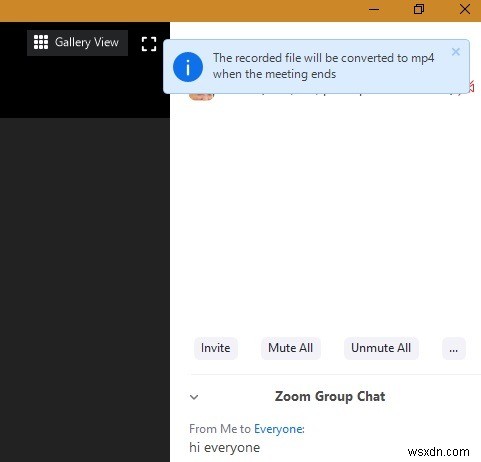Viewport: 481px width, 462px height.
Task: Switch to Gallery View layout
Action: [x=77, y=43]
